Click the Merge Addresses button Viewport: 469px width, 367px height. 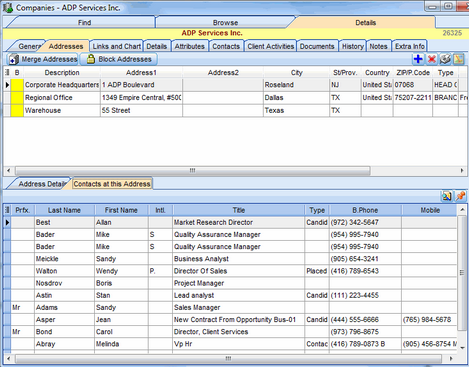[x=43, y=59]
